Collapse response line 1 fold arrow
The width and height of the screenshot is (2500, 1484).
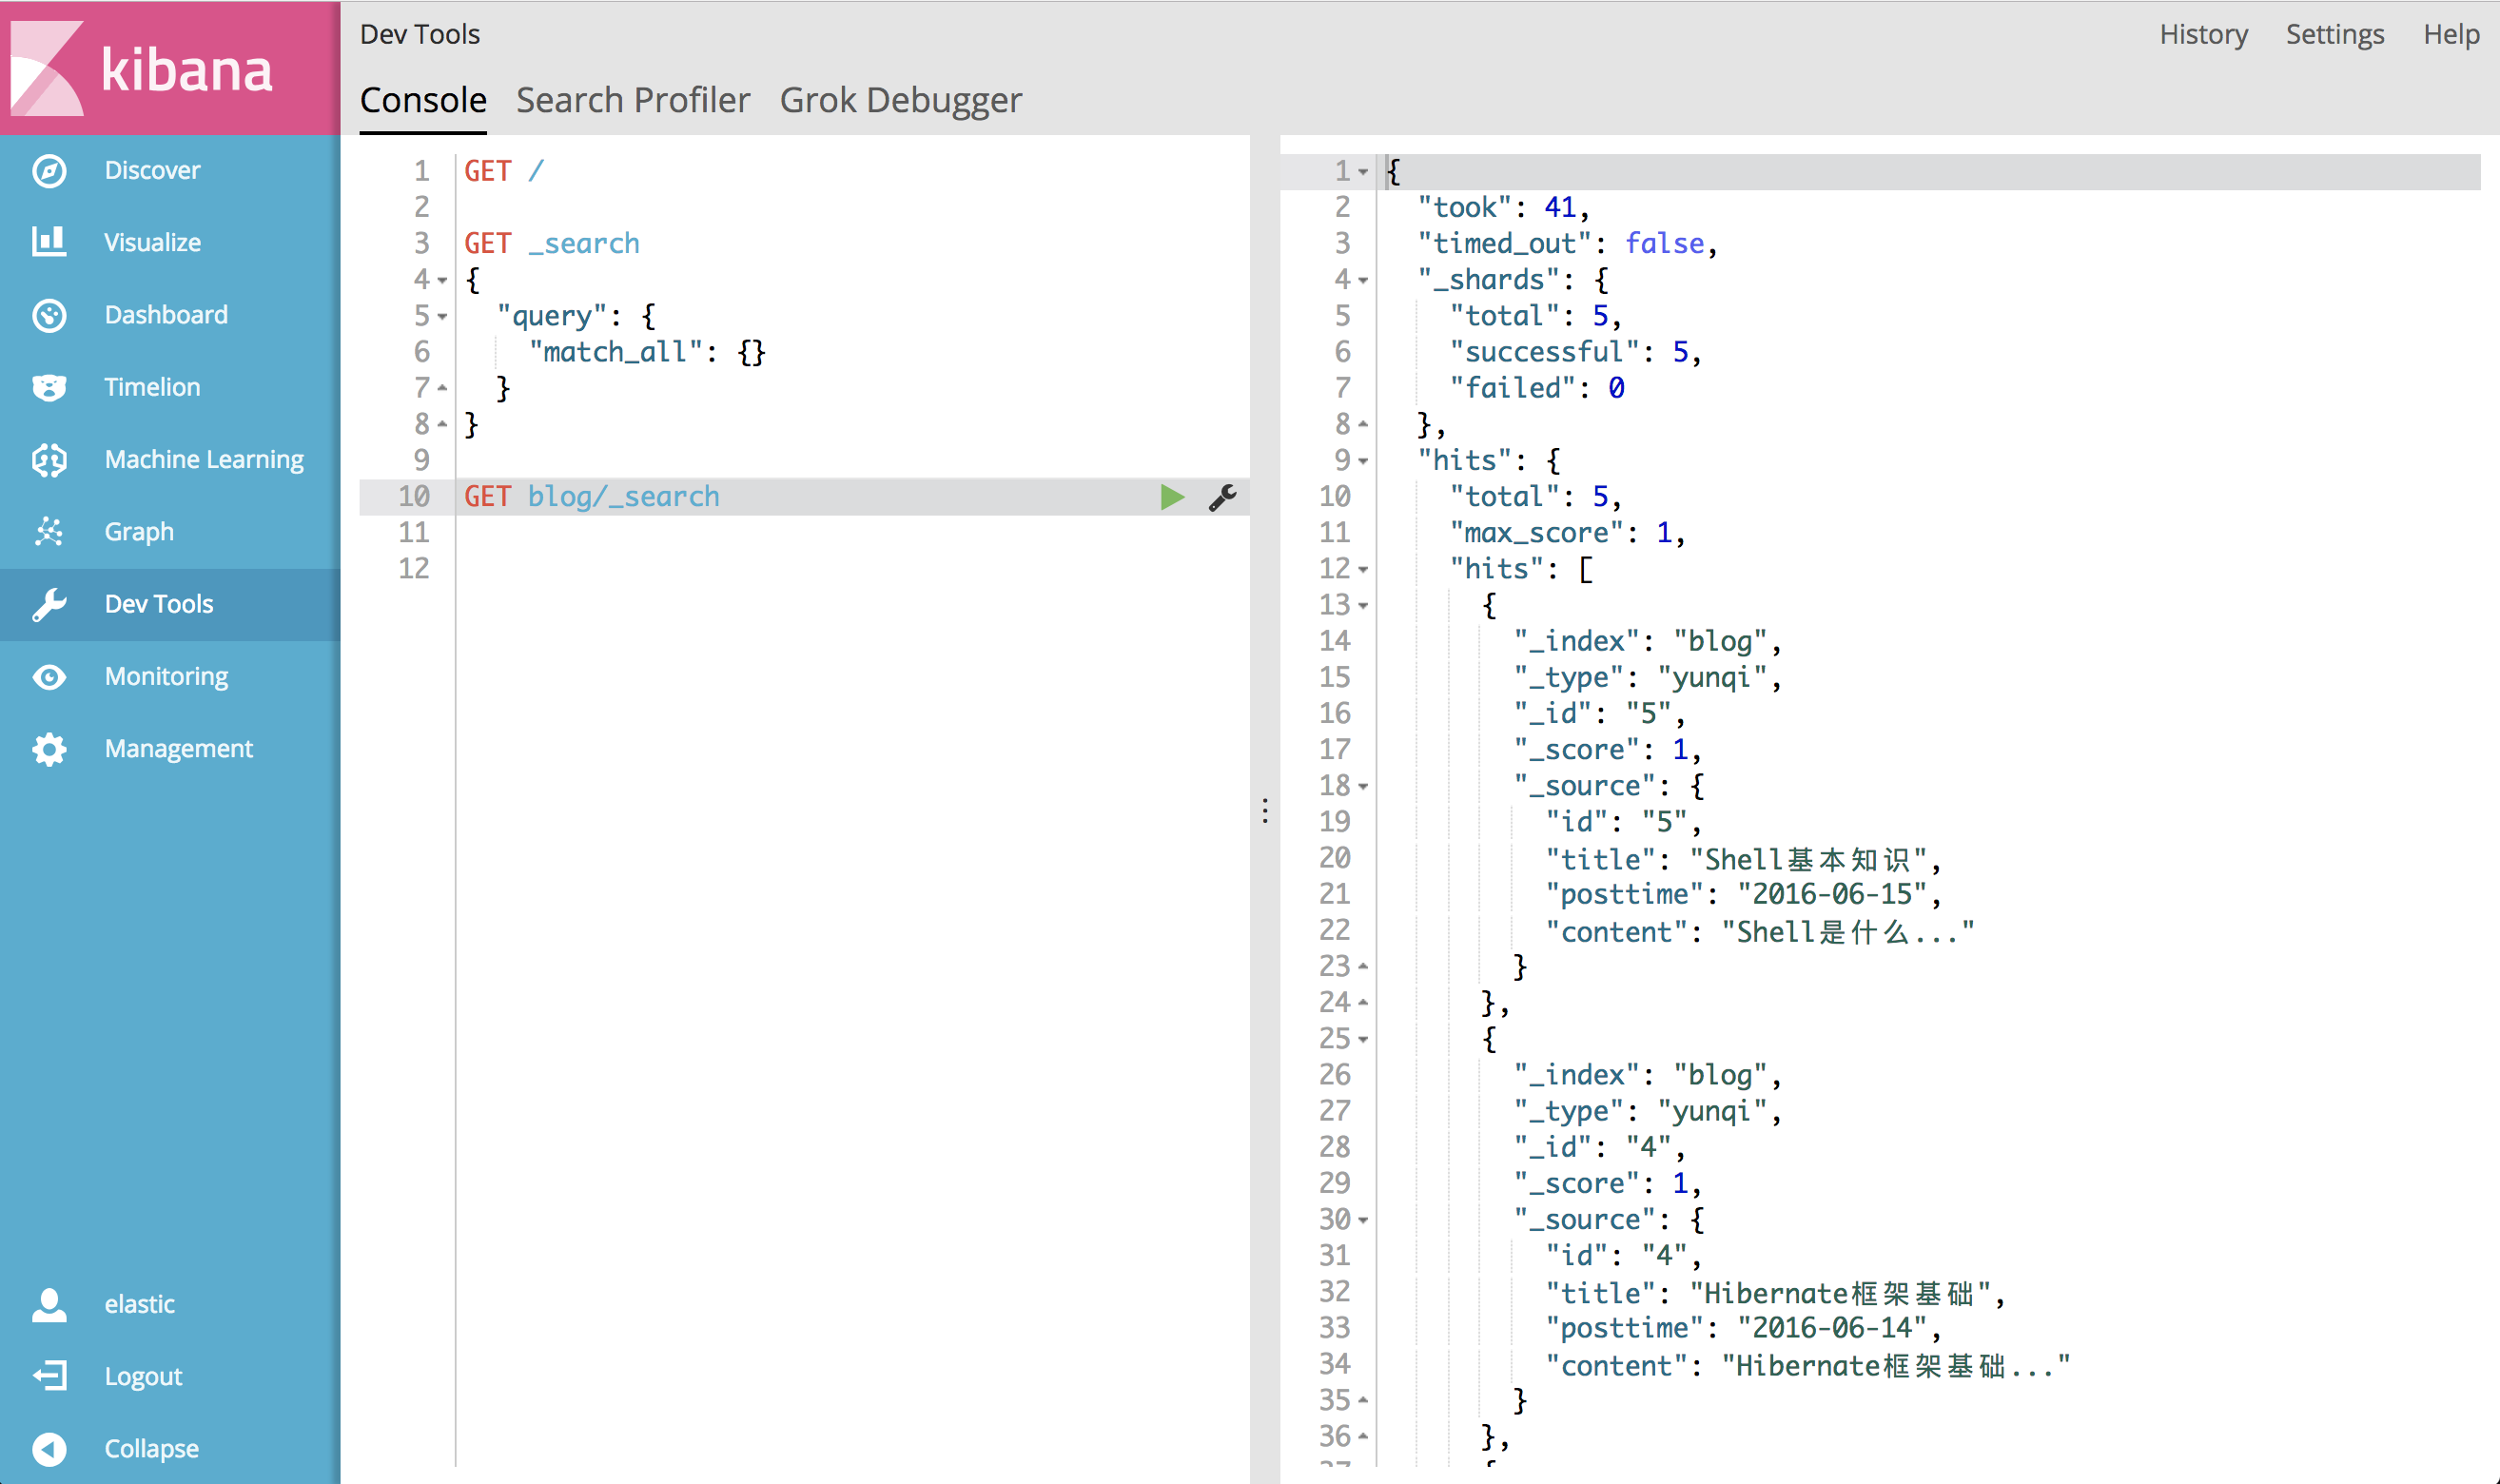click(1363, 172)
